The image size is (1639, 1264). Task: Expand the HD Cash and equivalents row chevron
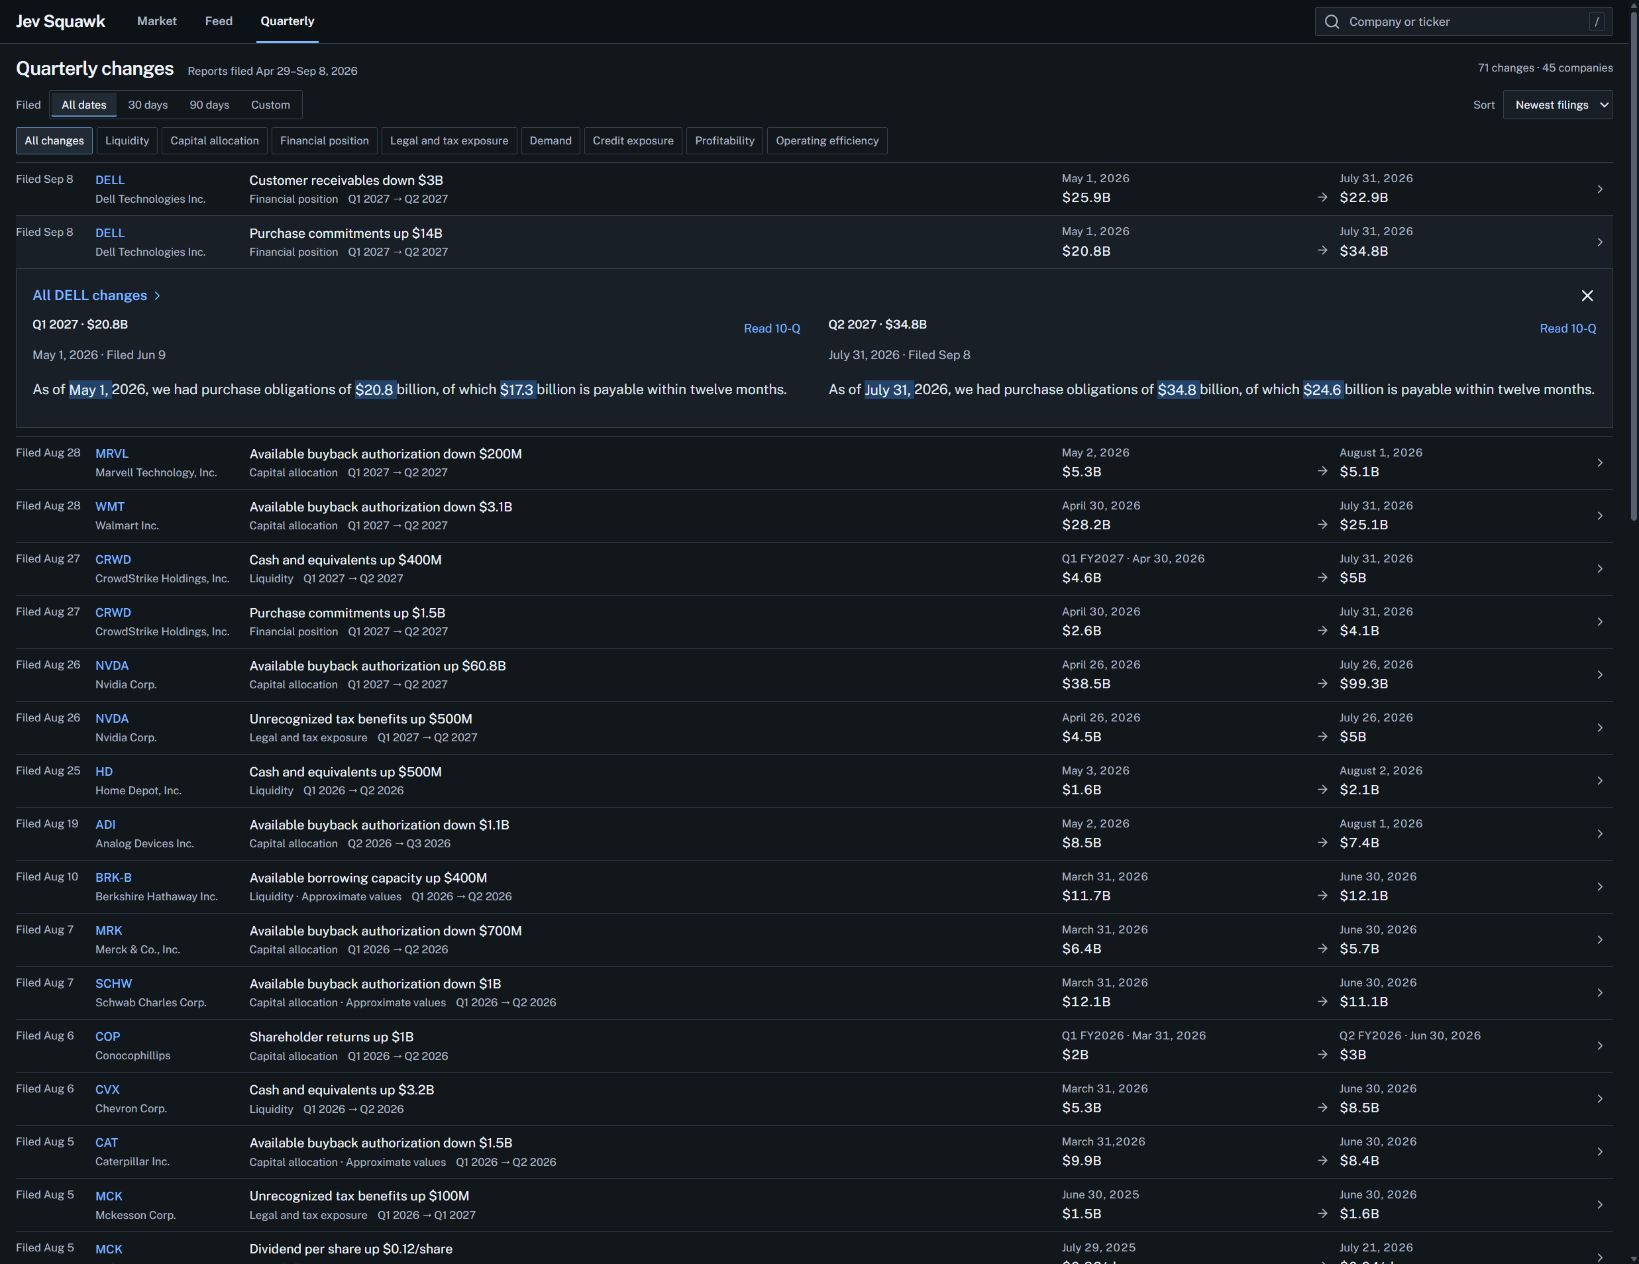coord(1600,781)
